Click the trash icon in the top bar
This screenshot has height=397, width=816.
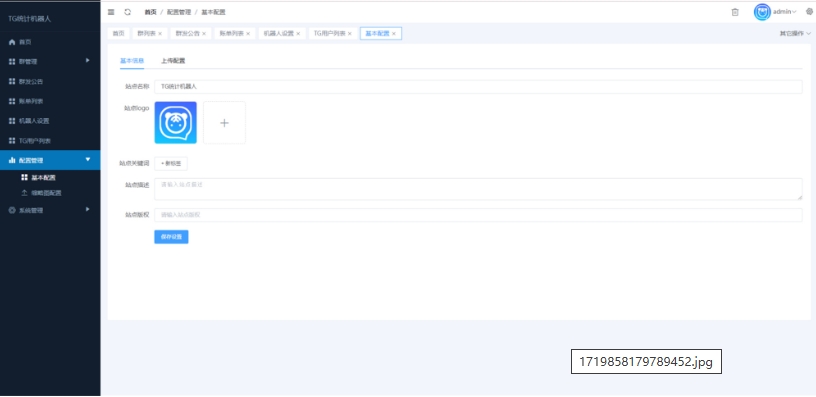pos(735,12)
